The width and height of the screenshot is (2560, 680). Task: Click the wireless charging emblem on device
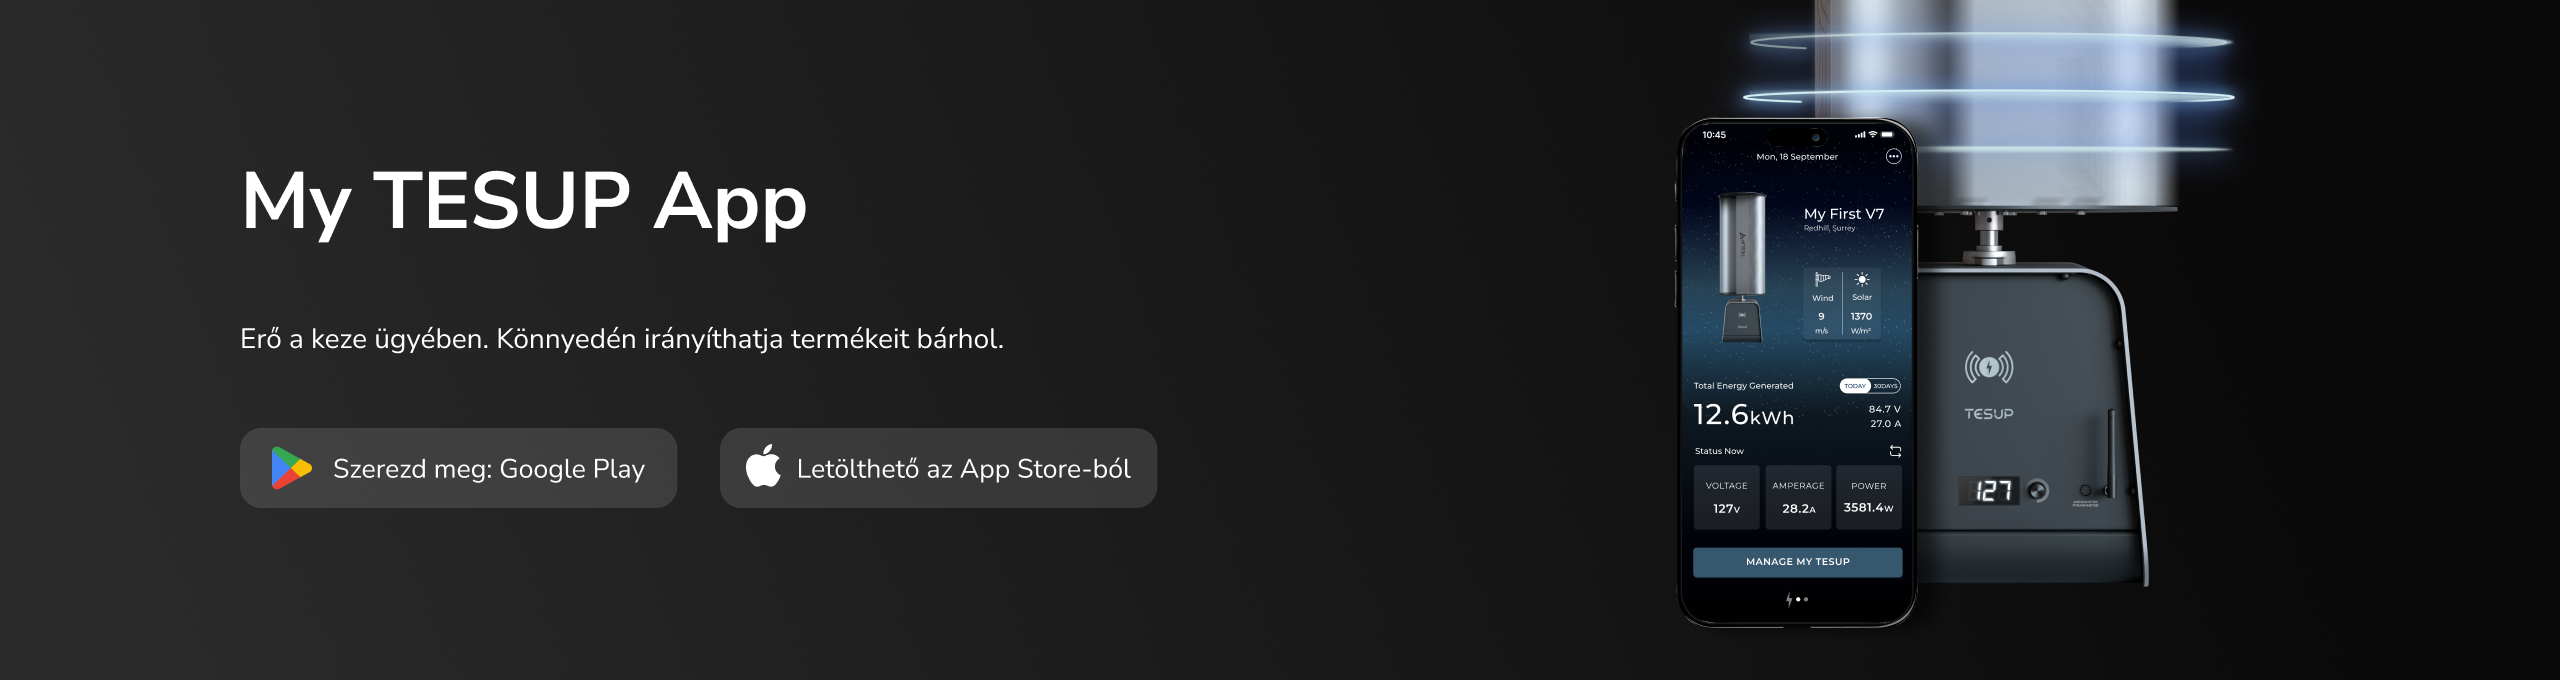[x=1988, y=367]
